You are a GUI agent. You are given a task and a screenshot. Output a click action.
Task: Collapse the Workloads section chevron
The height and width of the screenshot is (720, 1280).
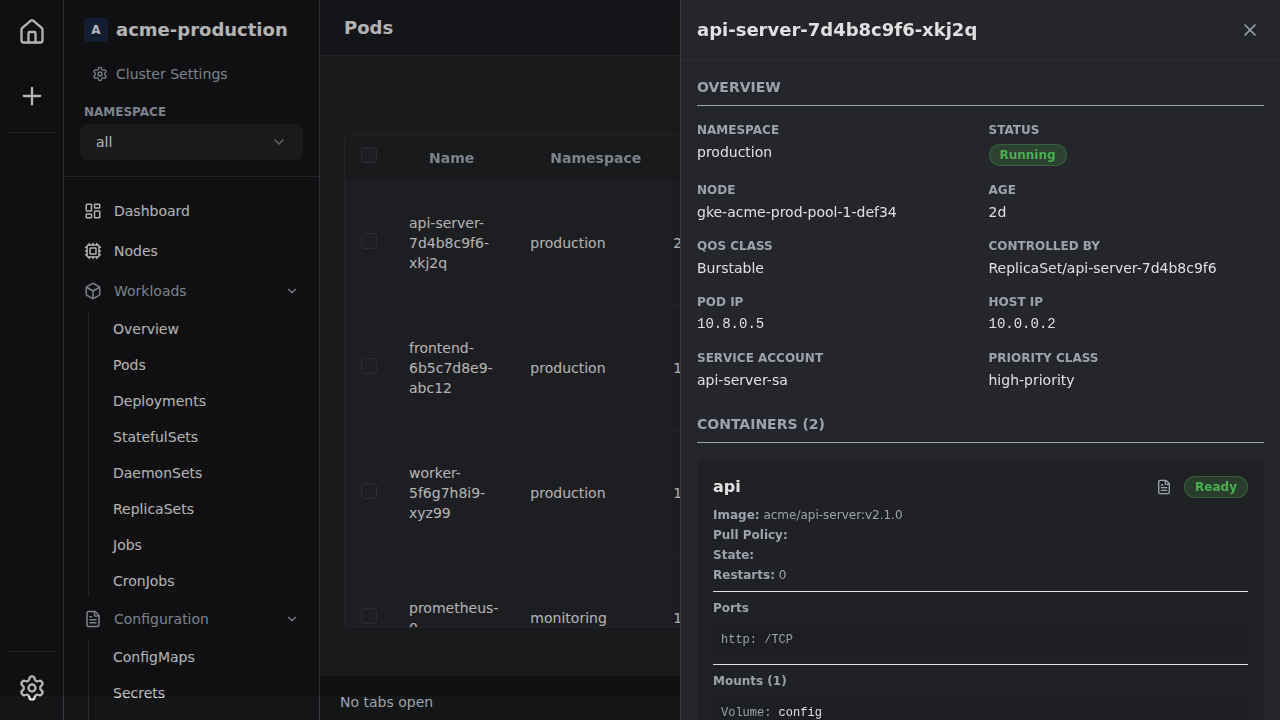click(x=292, y=291)
